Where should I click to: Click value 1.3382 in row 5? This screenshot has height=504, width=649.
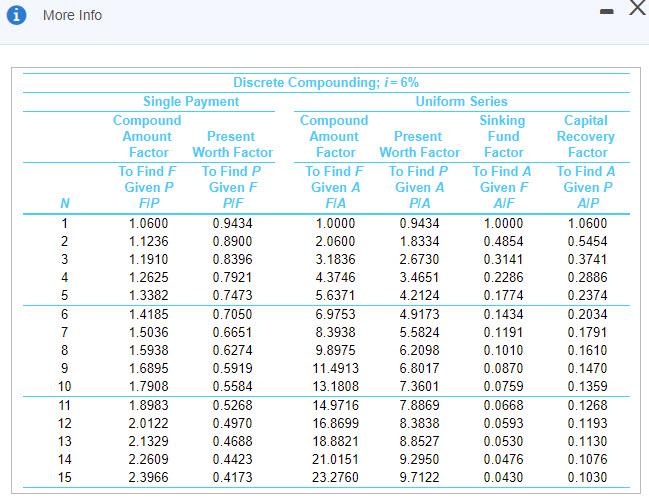149,295
